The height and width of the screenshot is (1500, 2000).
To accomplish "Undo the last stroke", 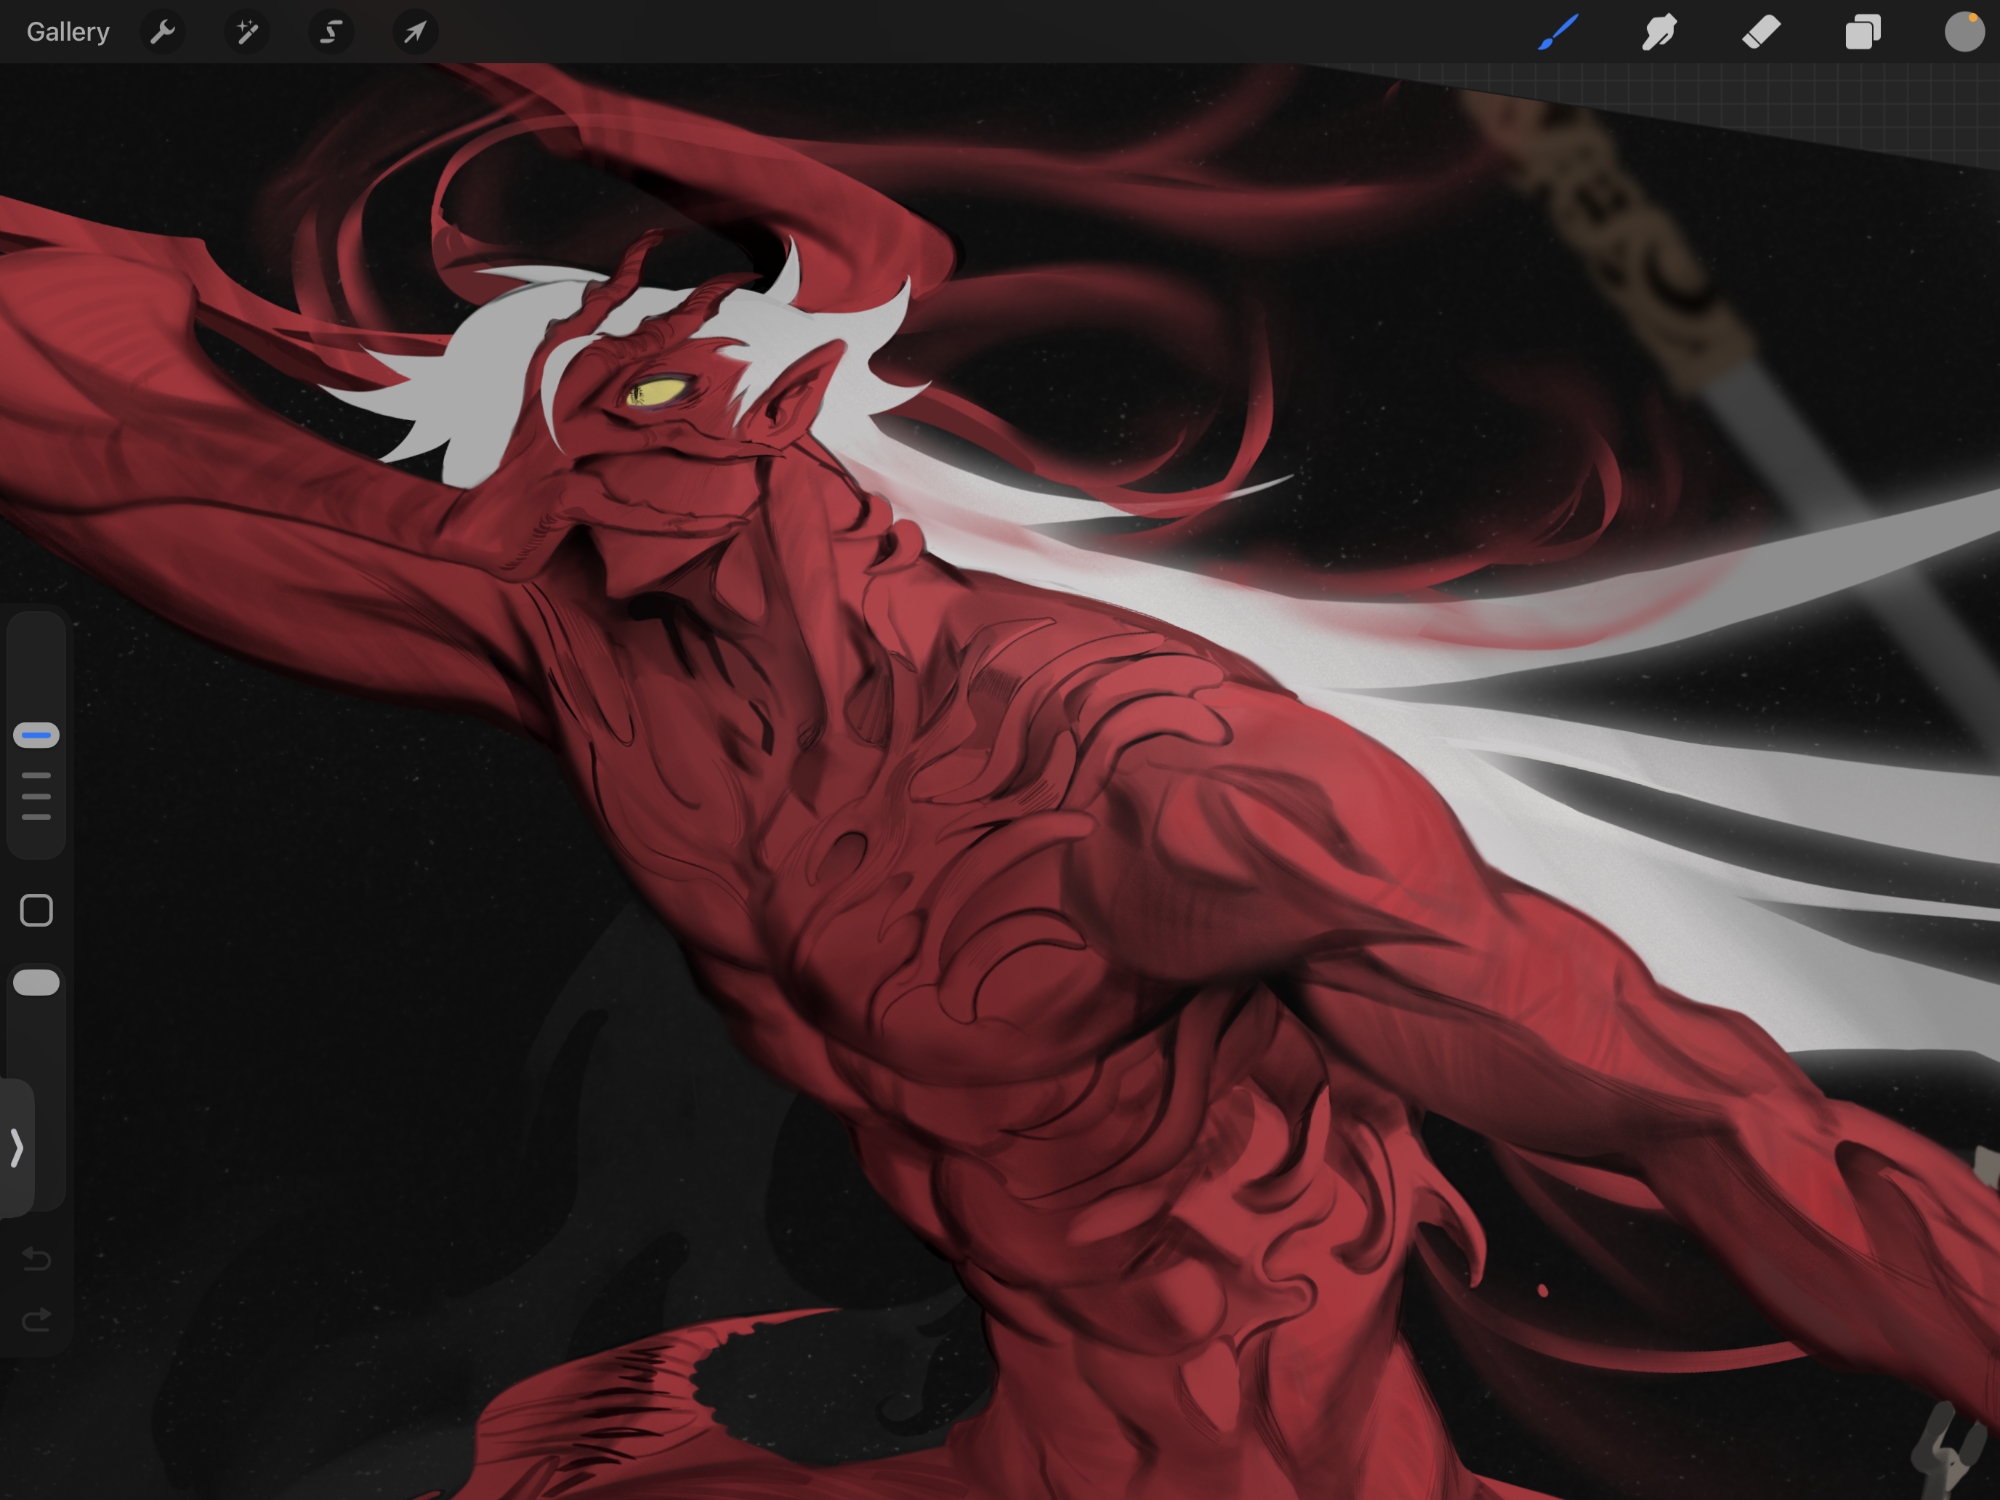I will 36,1258.
